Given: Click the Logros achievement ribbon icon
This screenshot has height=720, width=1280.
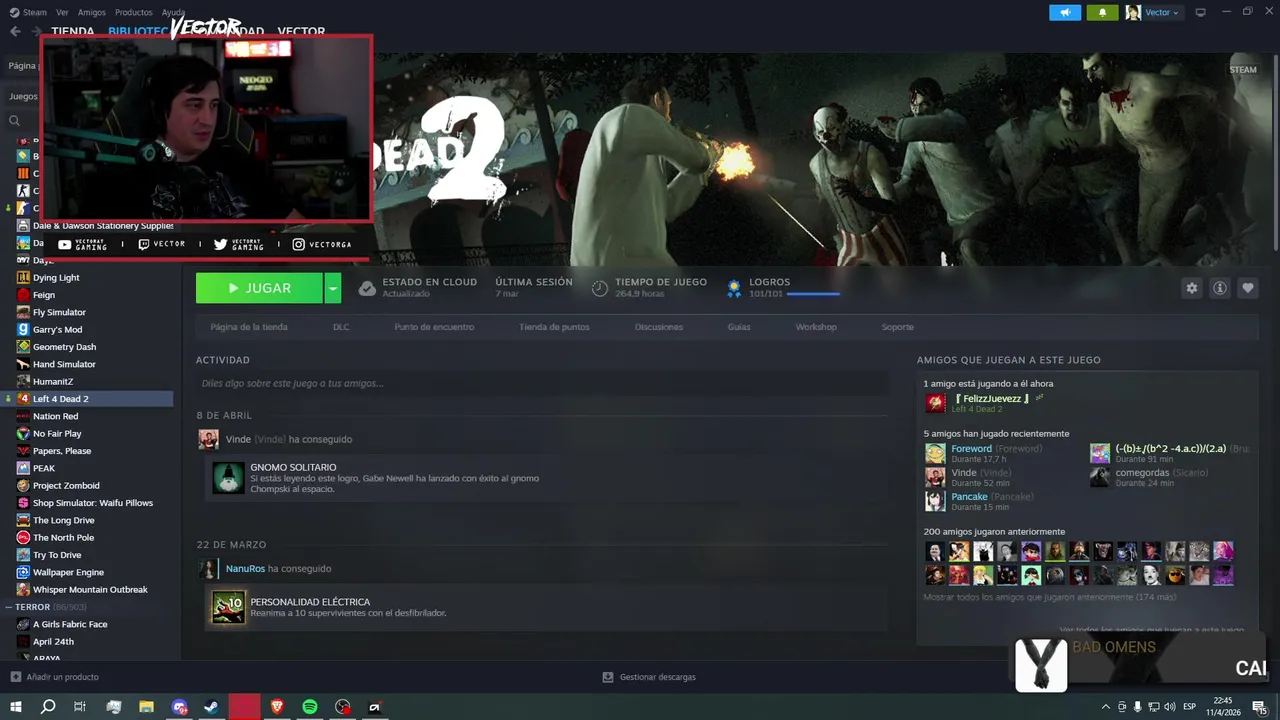Looking at the screenshot, I should 734,288.
